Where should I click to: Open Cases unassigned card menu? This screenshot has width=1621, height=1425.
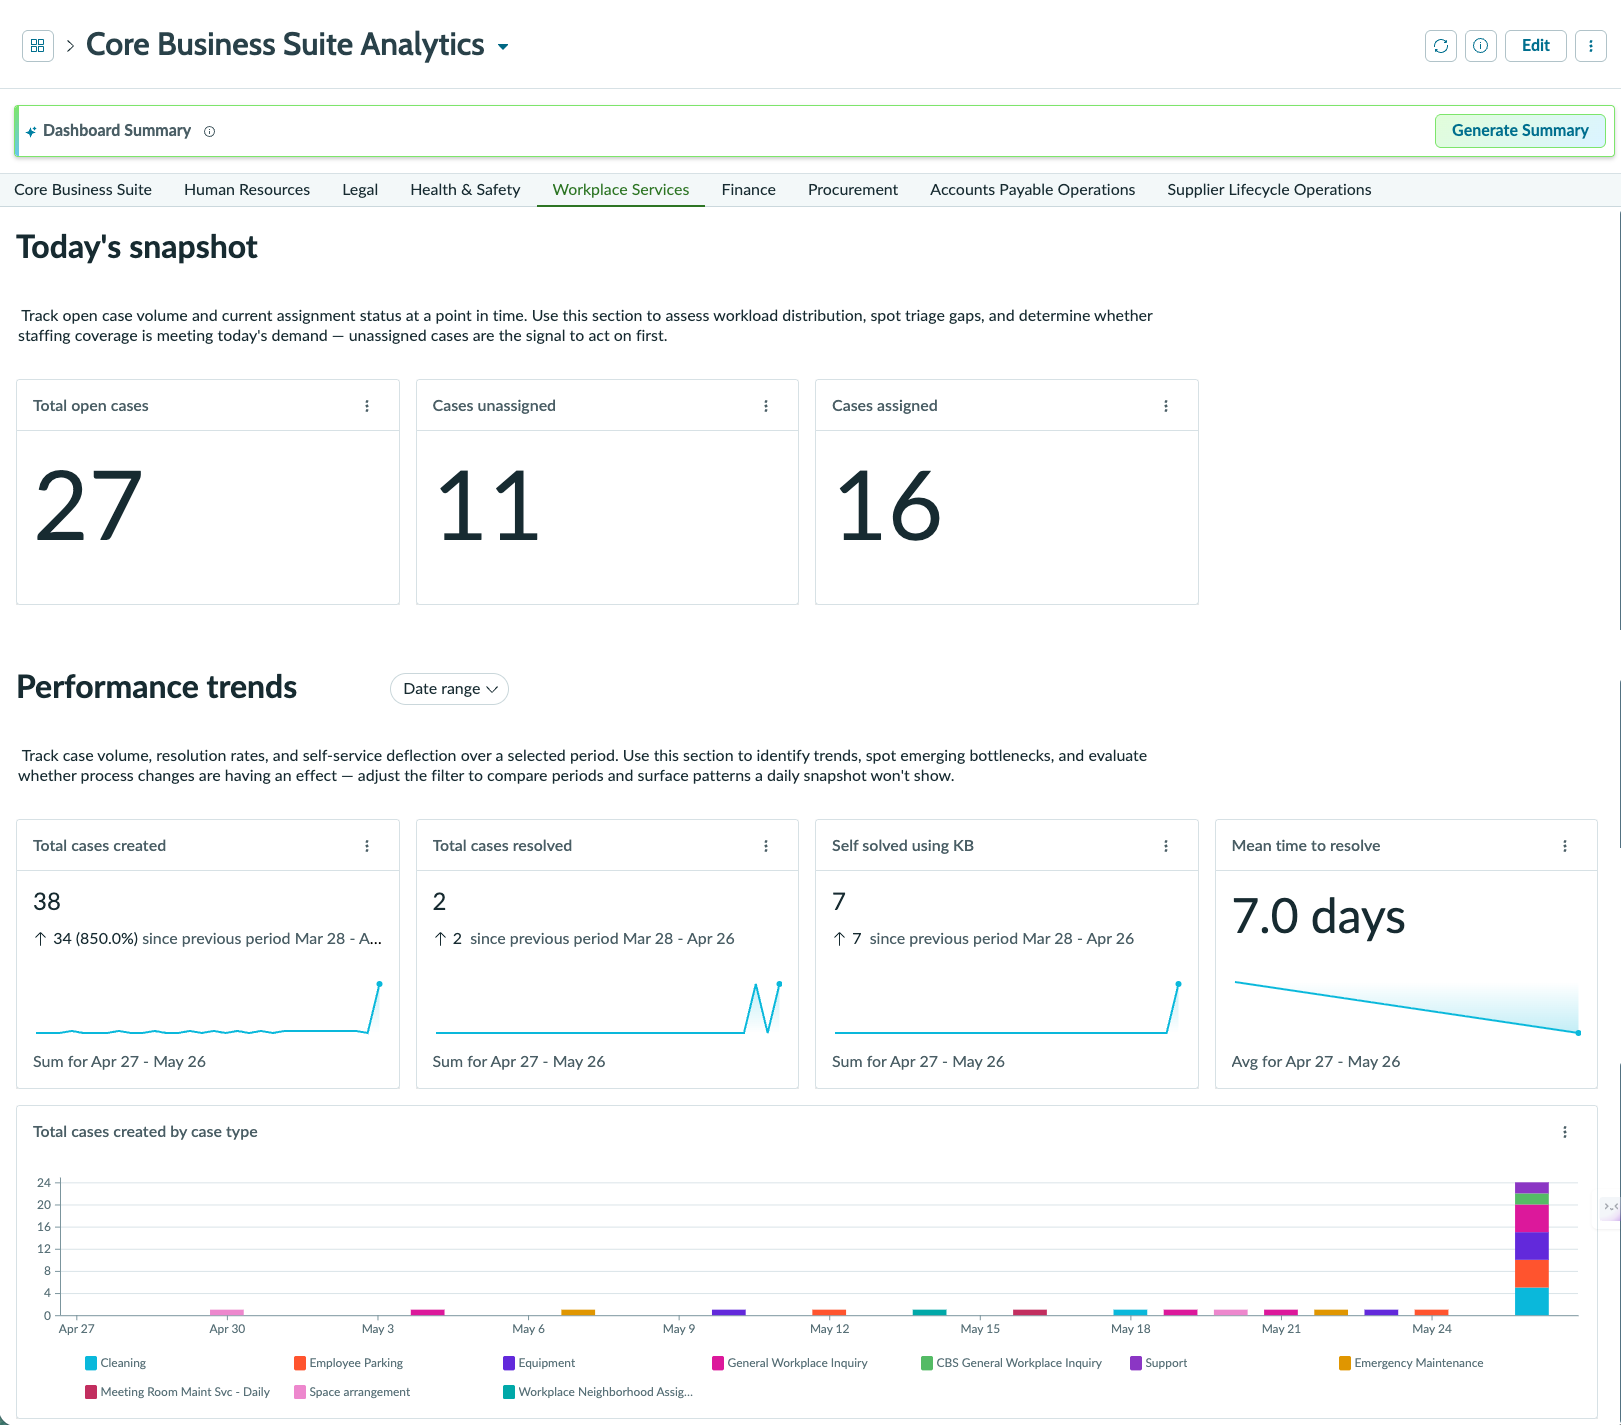pos(766,406)
